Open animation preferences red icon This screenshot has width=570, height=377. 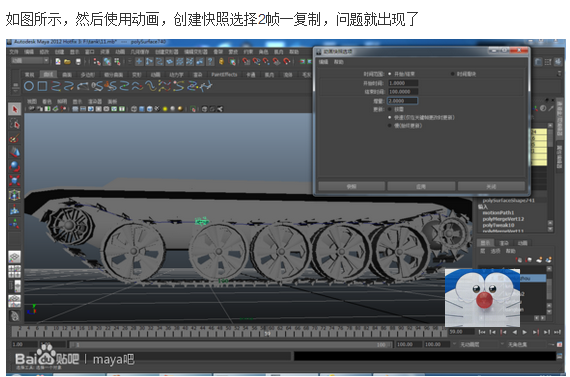tap(559, 344)
